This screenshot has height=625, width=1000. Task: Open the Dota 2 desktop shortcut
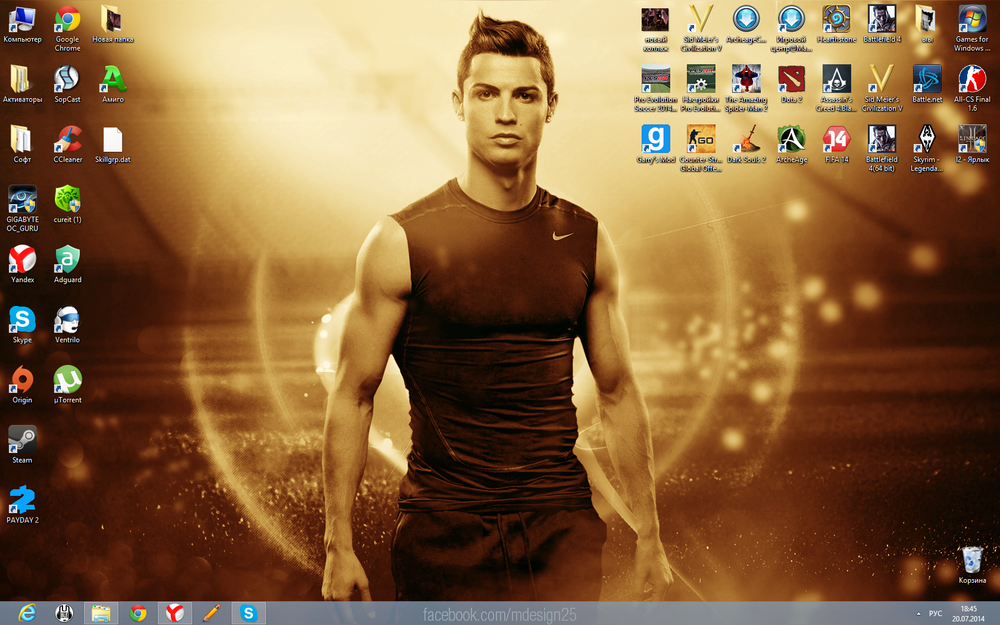coord(792,80)
